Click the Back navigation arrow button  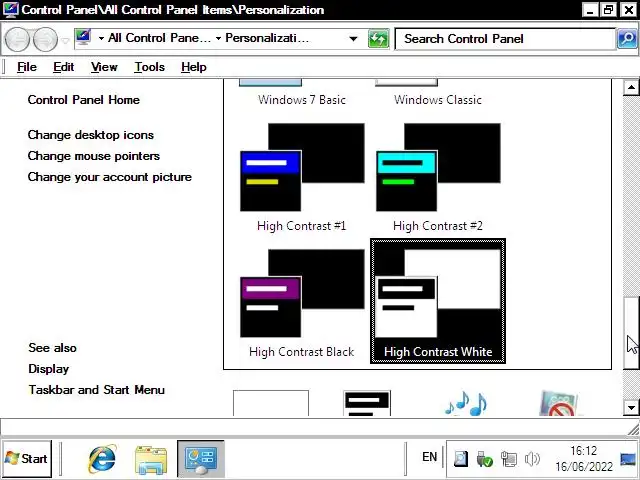17,40
